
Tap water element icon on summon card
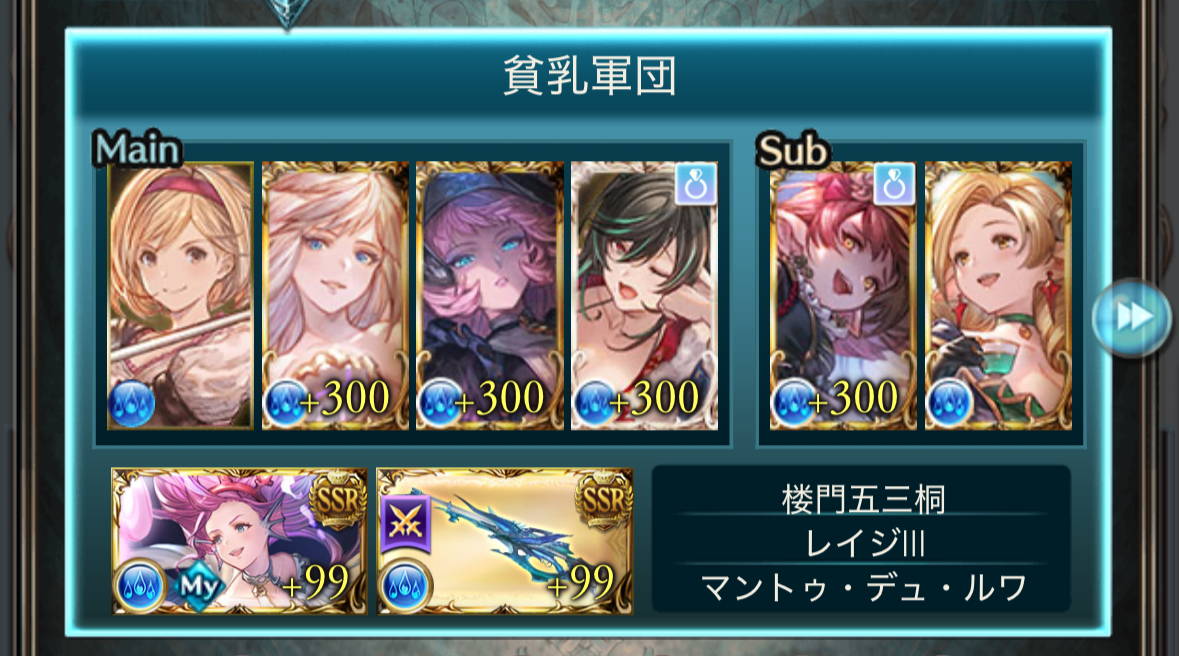140,586
